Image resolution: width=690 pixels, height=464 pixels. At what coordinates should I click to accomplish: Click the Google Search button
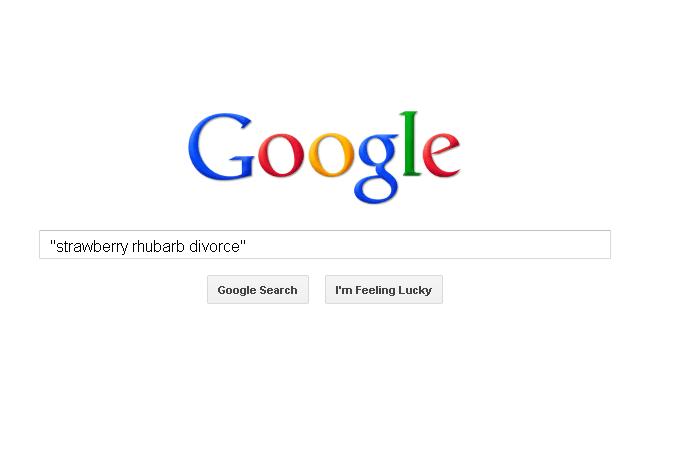pyautogui.click(x=258, y=290)
